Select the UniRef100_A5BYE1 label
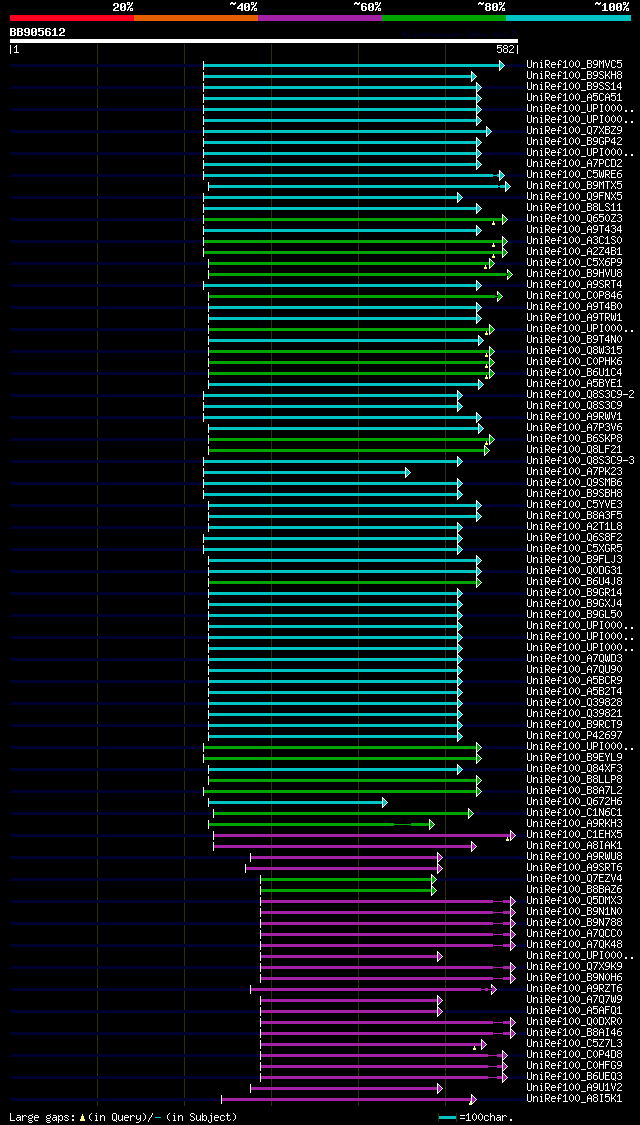This screenshot has height=1125, width=640. [574, 384]
